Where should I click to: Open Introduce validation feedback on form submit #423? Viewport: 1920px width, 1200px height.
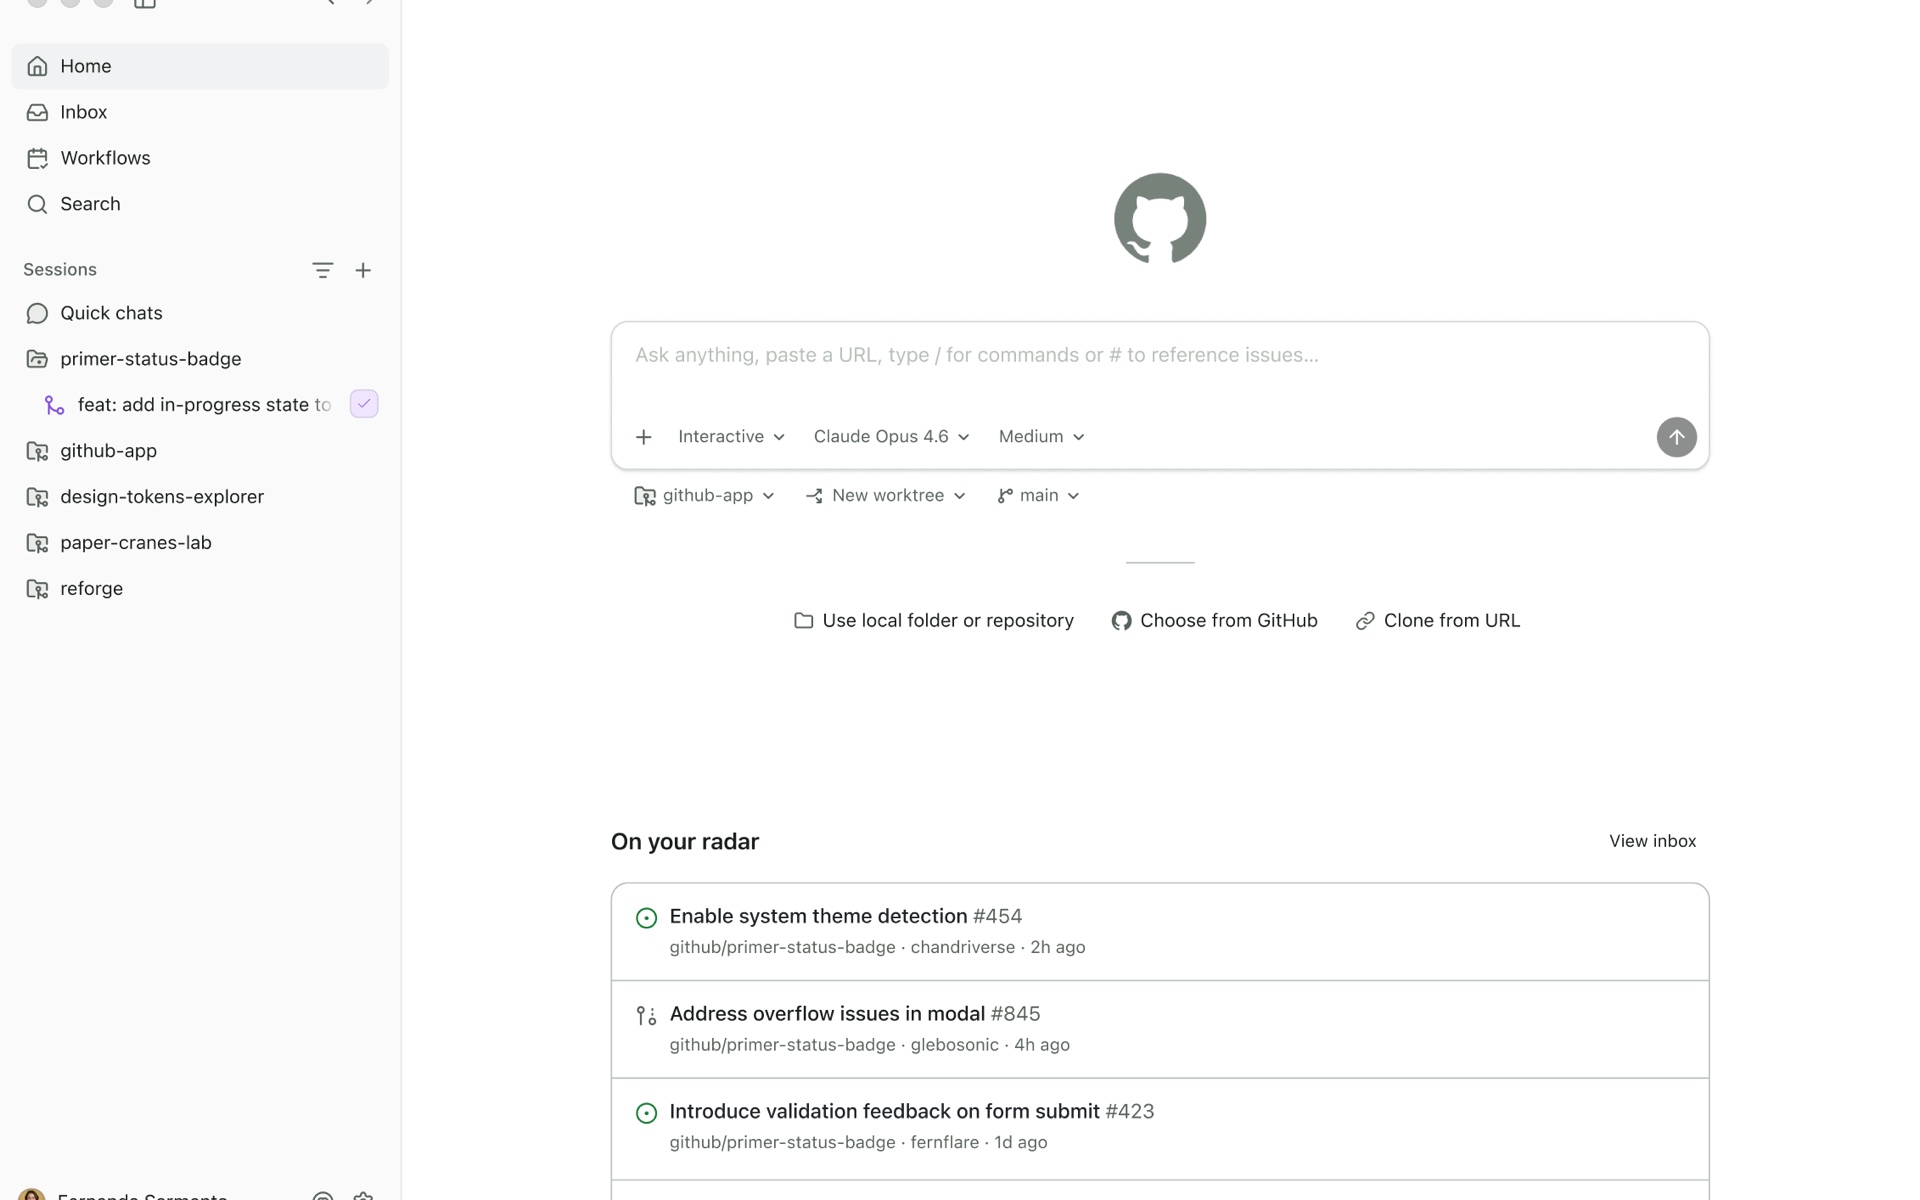coord(1160,1128)
